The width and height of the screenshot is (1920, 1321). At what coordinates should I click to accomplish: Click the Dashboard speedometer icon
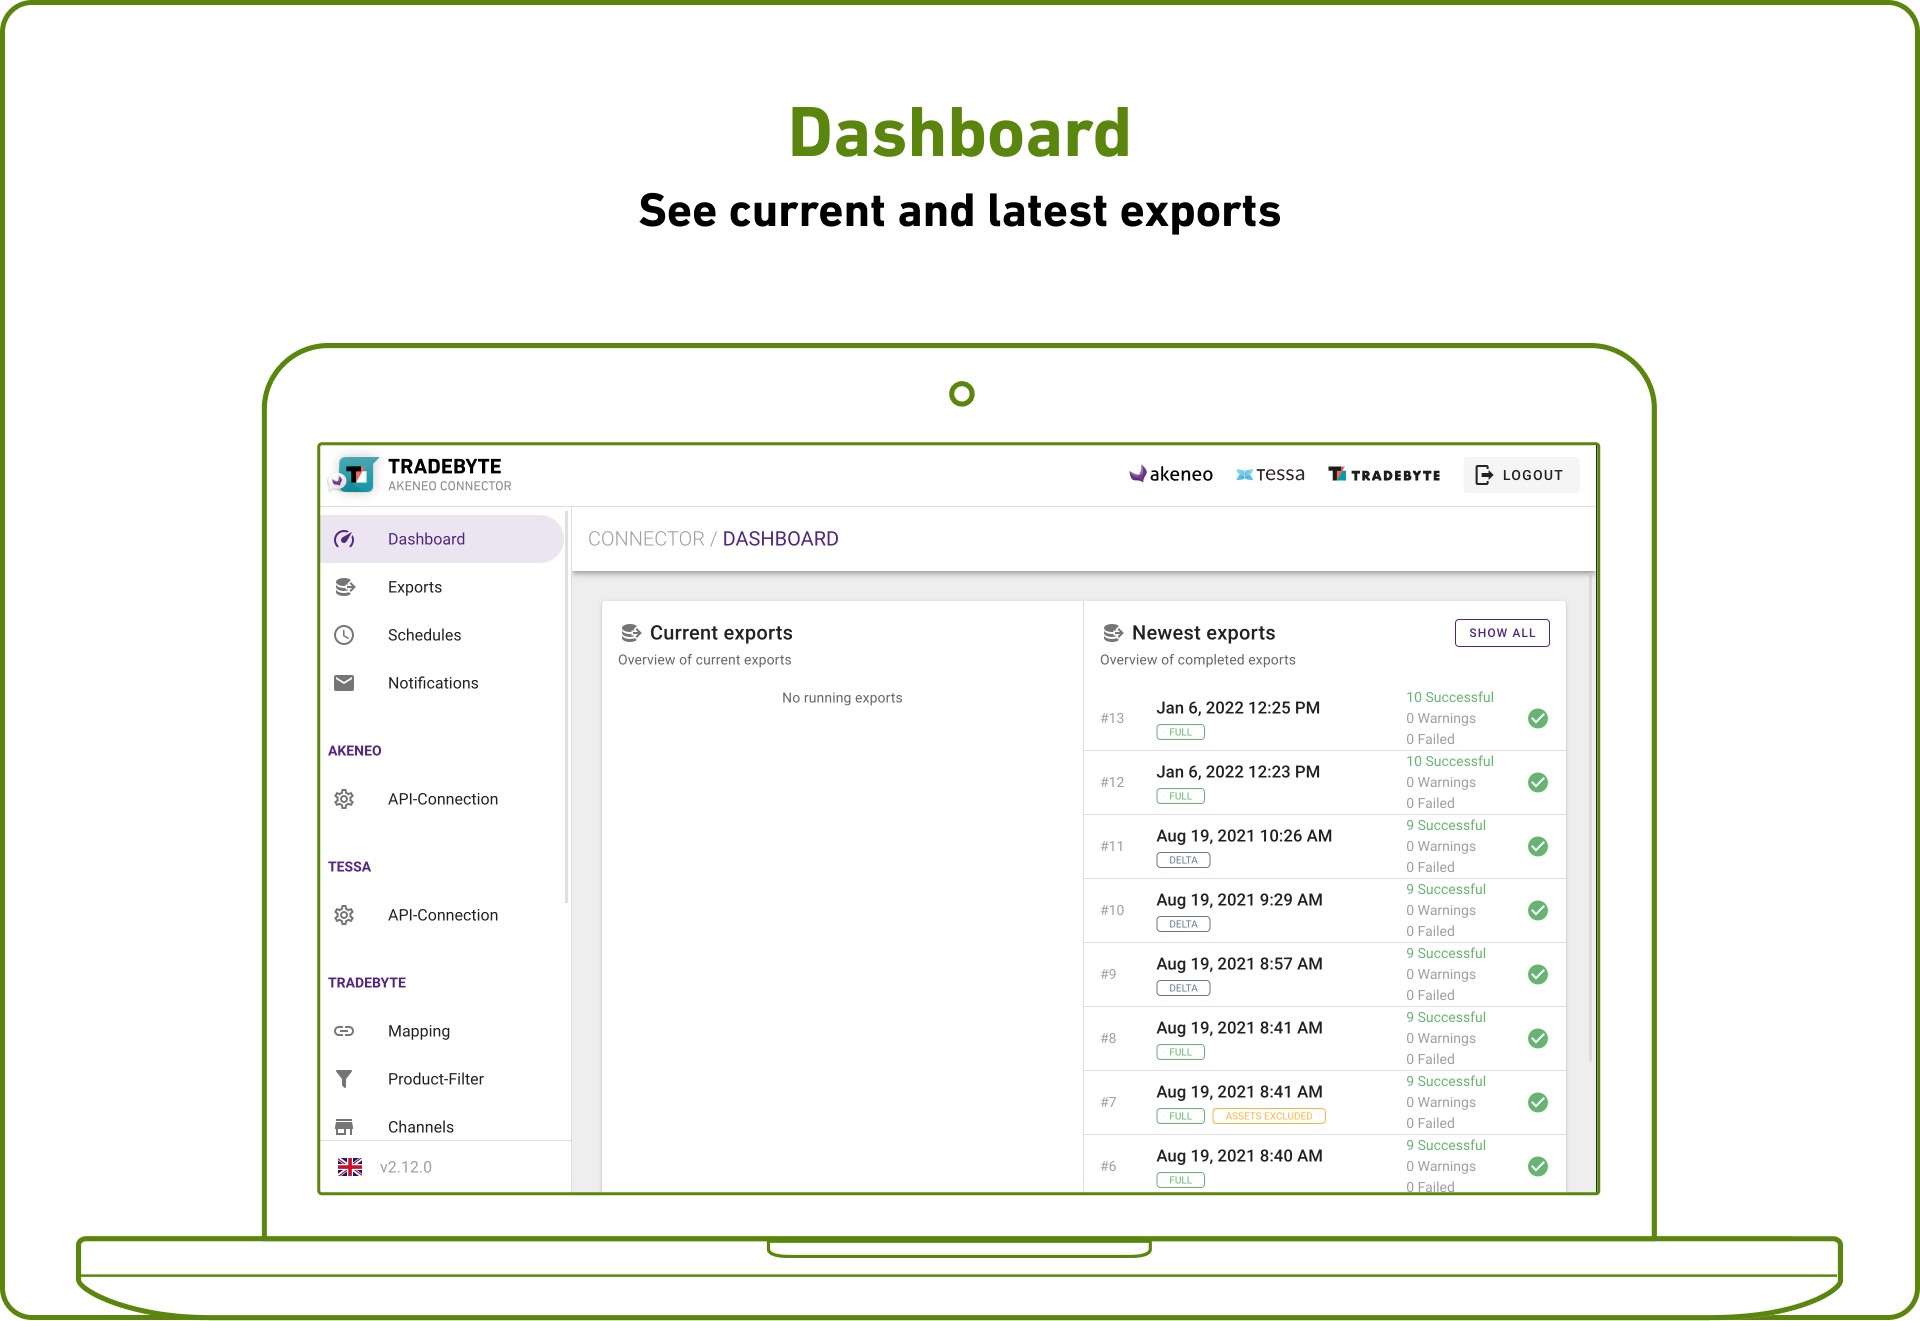click(x=344, y=539)
